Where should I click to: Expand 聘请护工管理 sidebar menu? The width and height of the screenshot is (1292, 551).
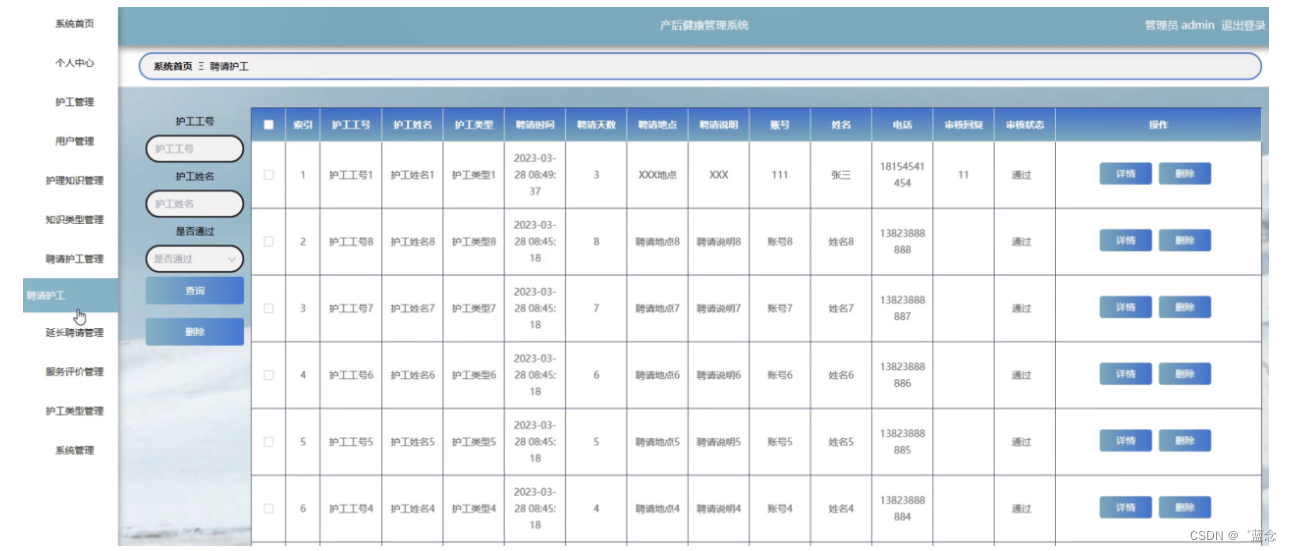point(74,259)
